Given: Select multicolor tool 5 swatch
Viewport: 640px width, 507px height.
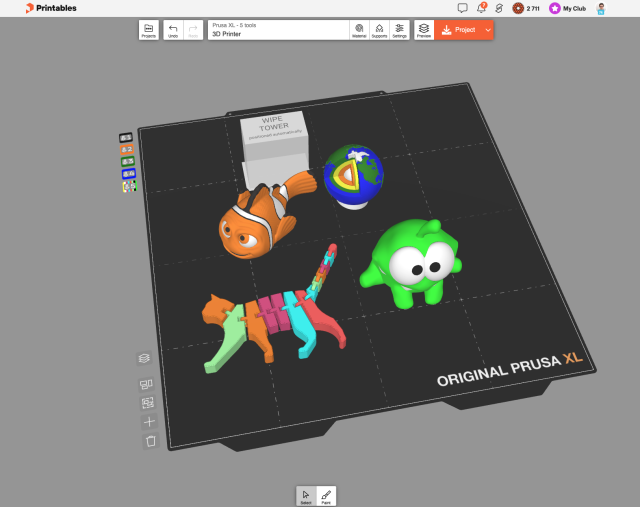Looking at the screenshot, I should click(130, 186).
